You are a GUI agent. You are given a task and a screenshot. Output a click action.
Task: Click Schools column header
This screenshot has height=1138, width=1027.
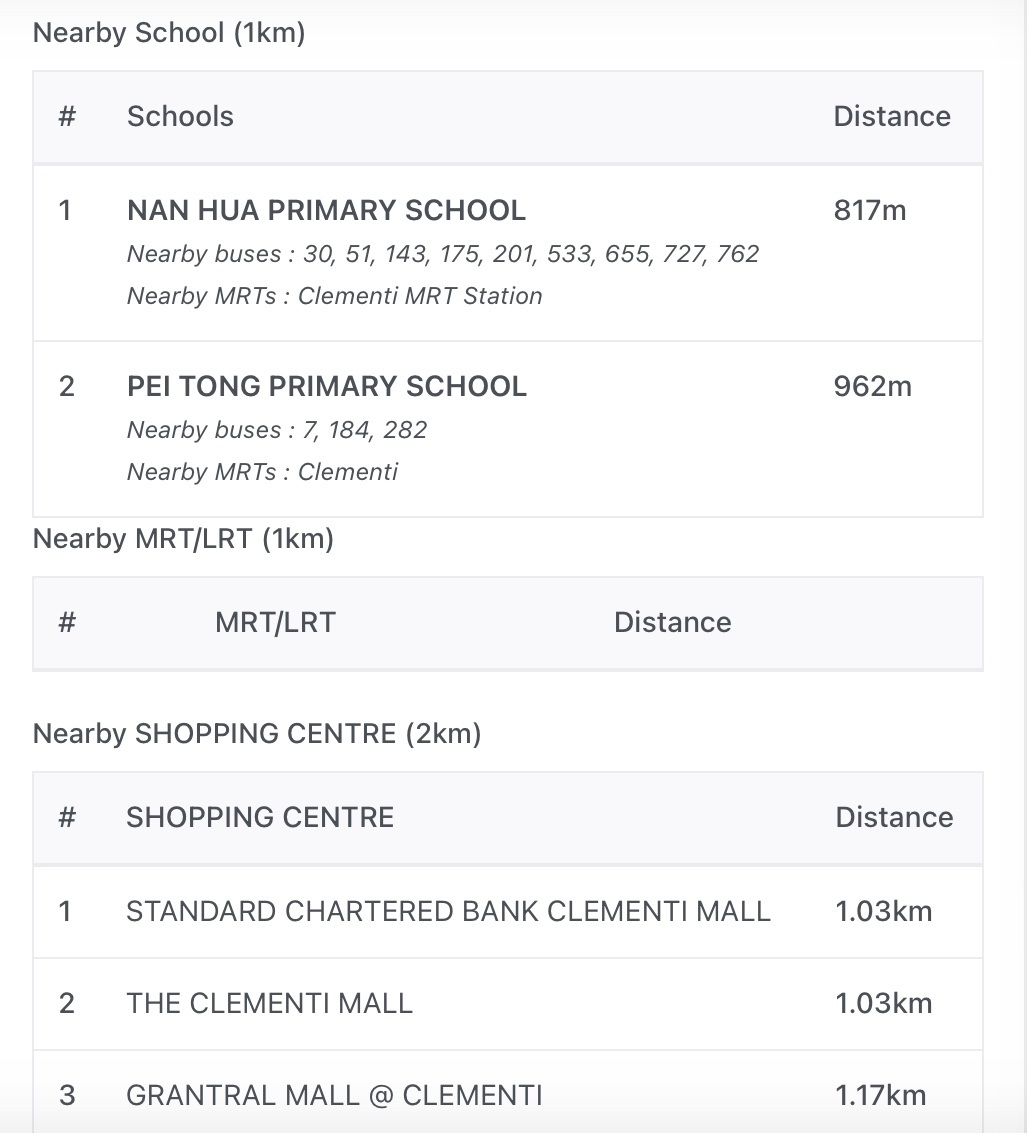(180, 117)
